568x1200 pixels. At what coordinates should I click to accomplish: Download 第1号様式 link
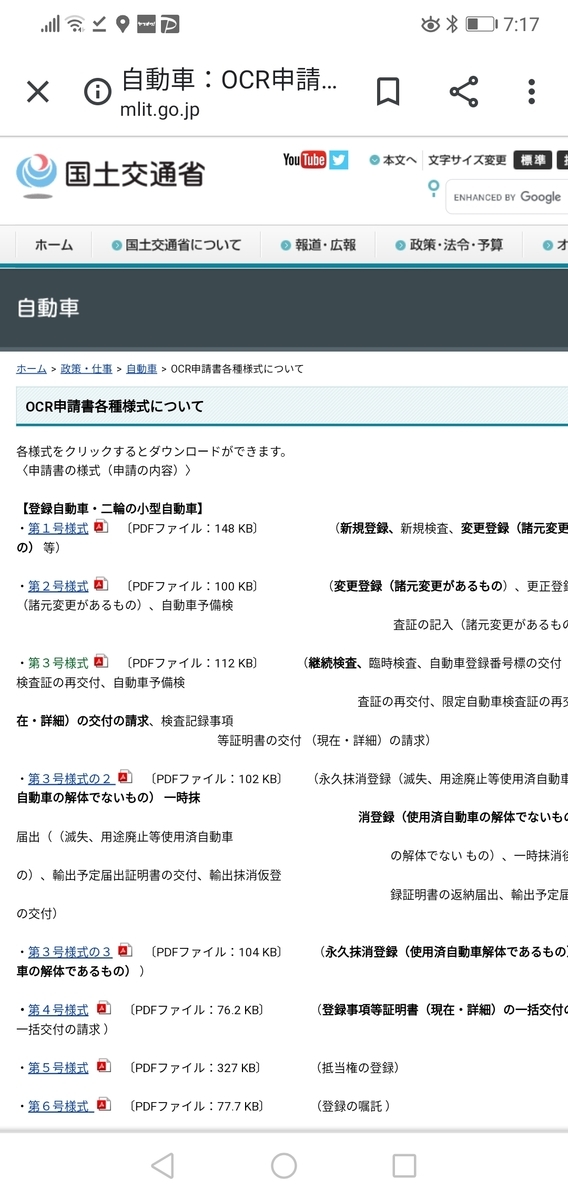click(x=58, y=528)
